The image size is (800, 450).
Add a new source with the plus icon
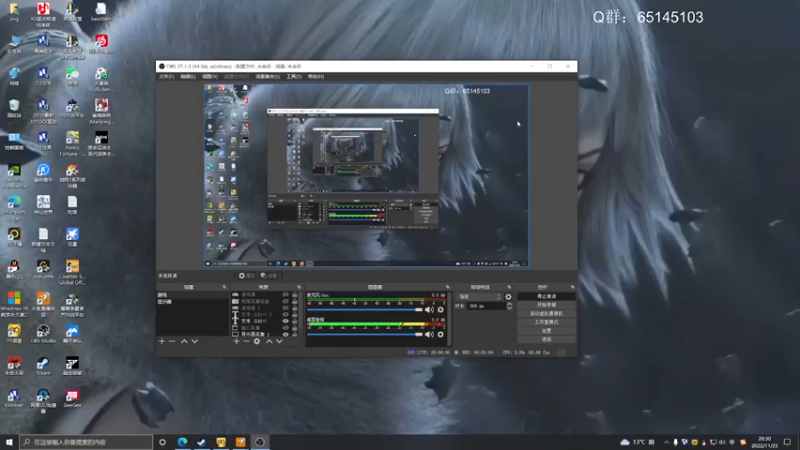[236, 341]
